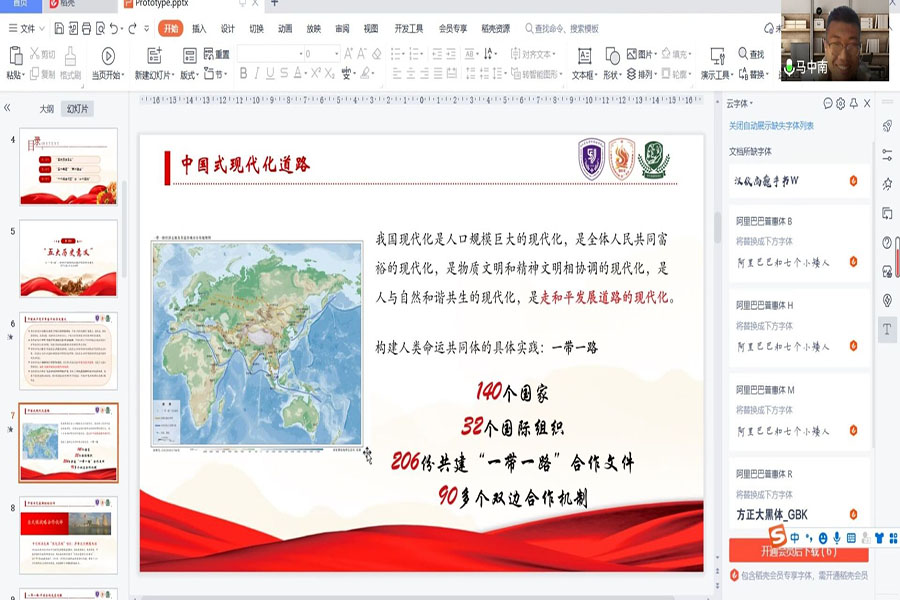Click link to close auto-show missing fonts list
This screenshot has height=600, width=900.
click(x=771, y=126)
